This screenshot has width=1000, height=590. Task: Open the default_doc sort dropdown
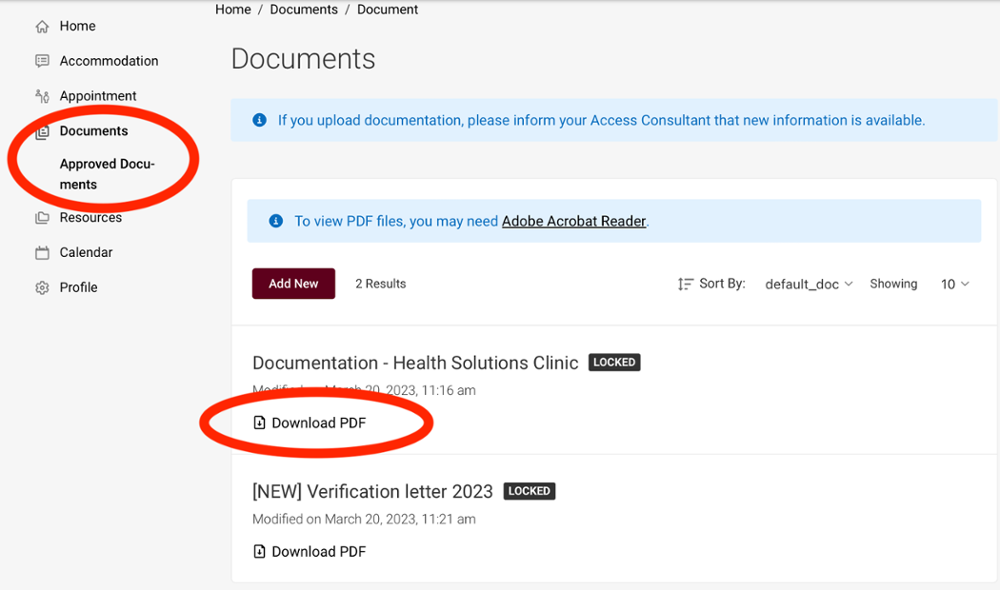[x=808, y=283]
